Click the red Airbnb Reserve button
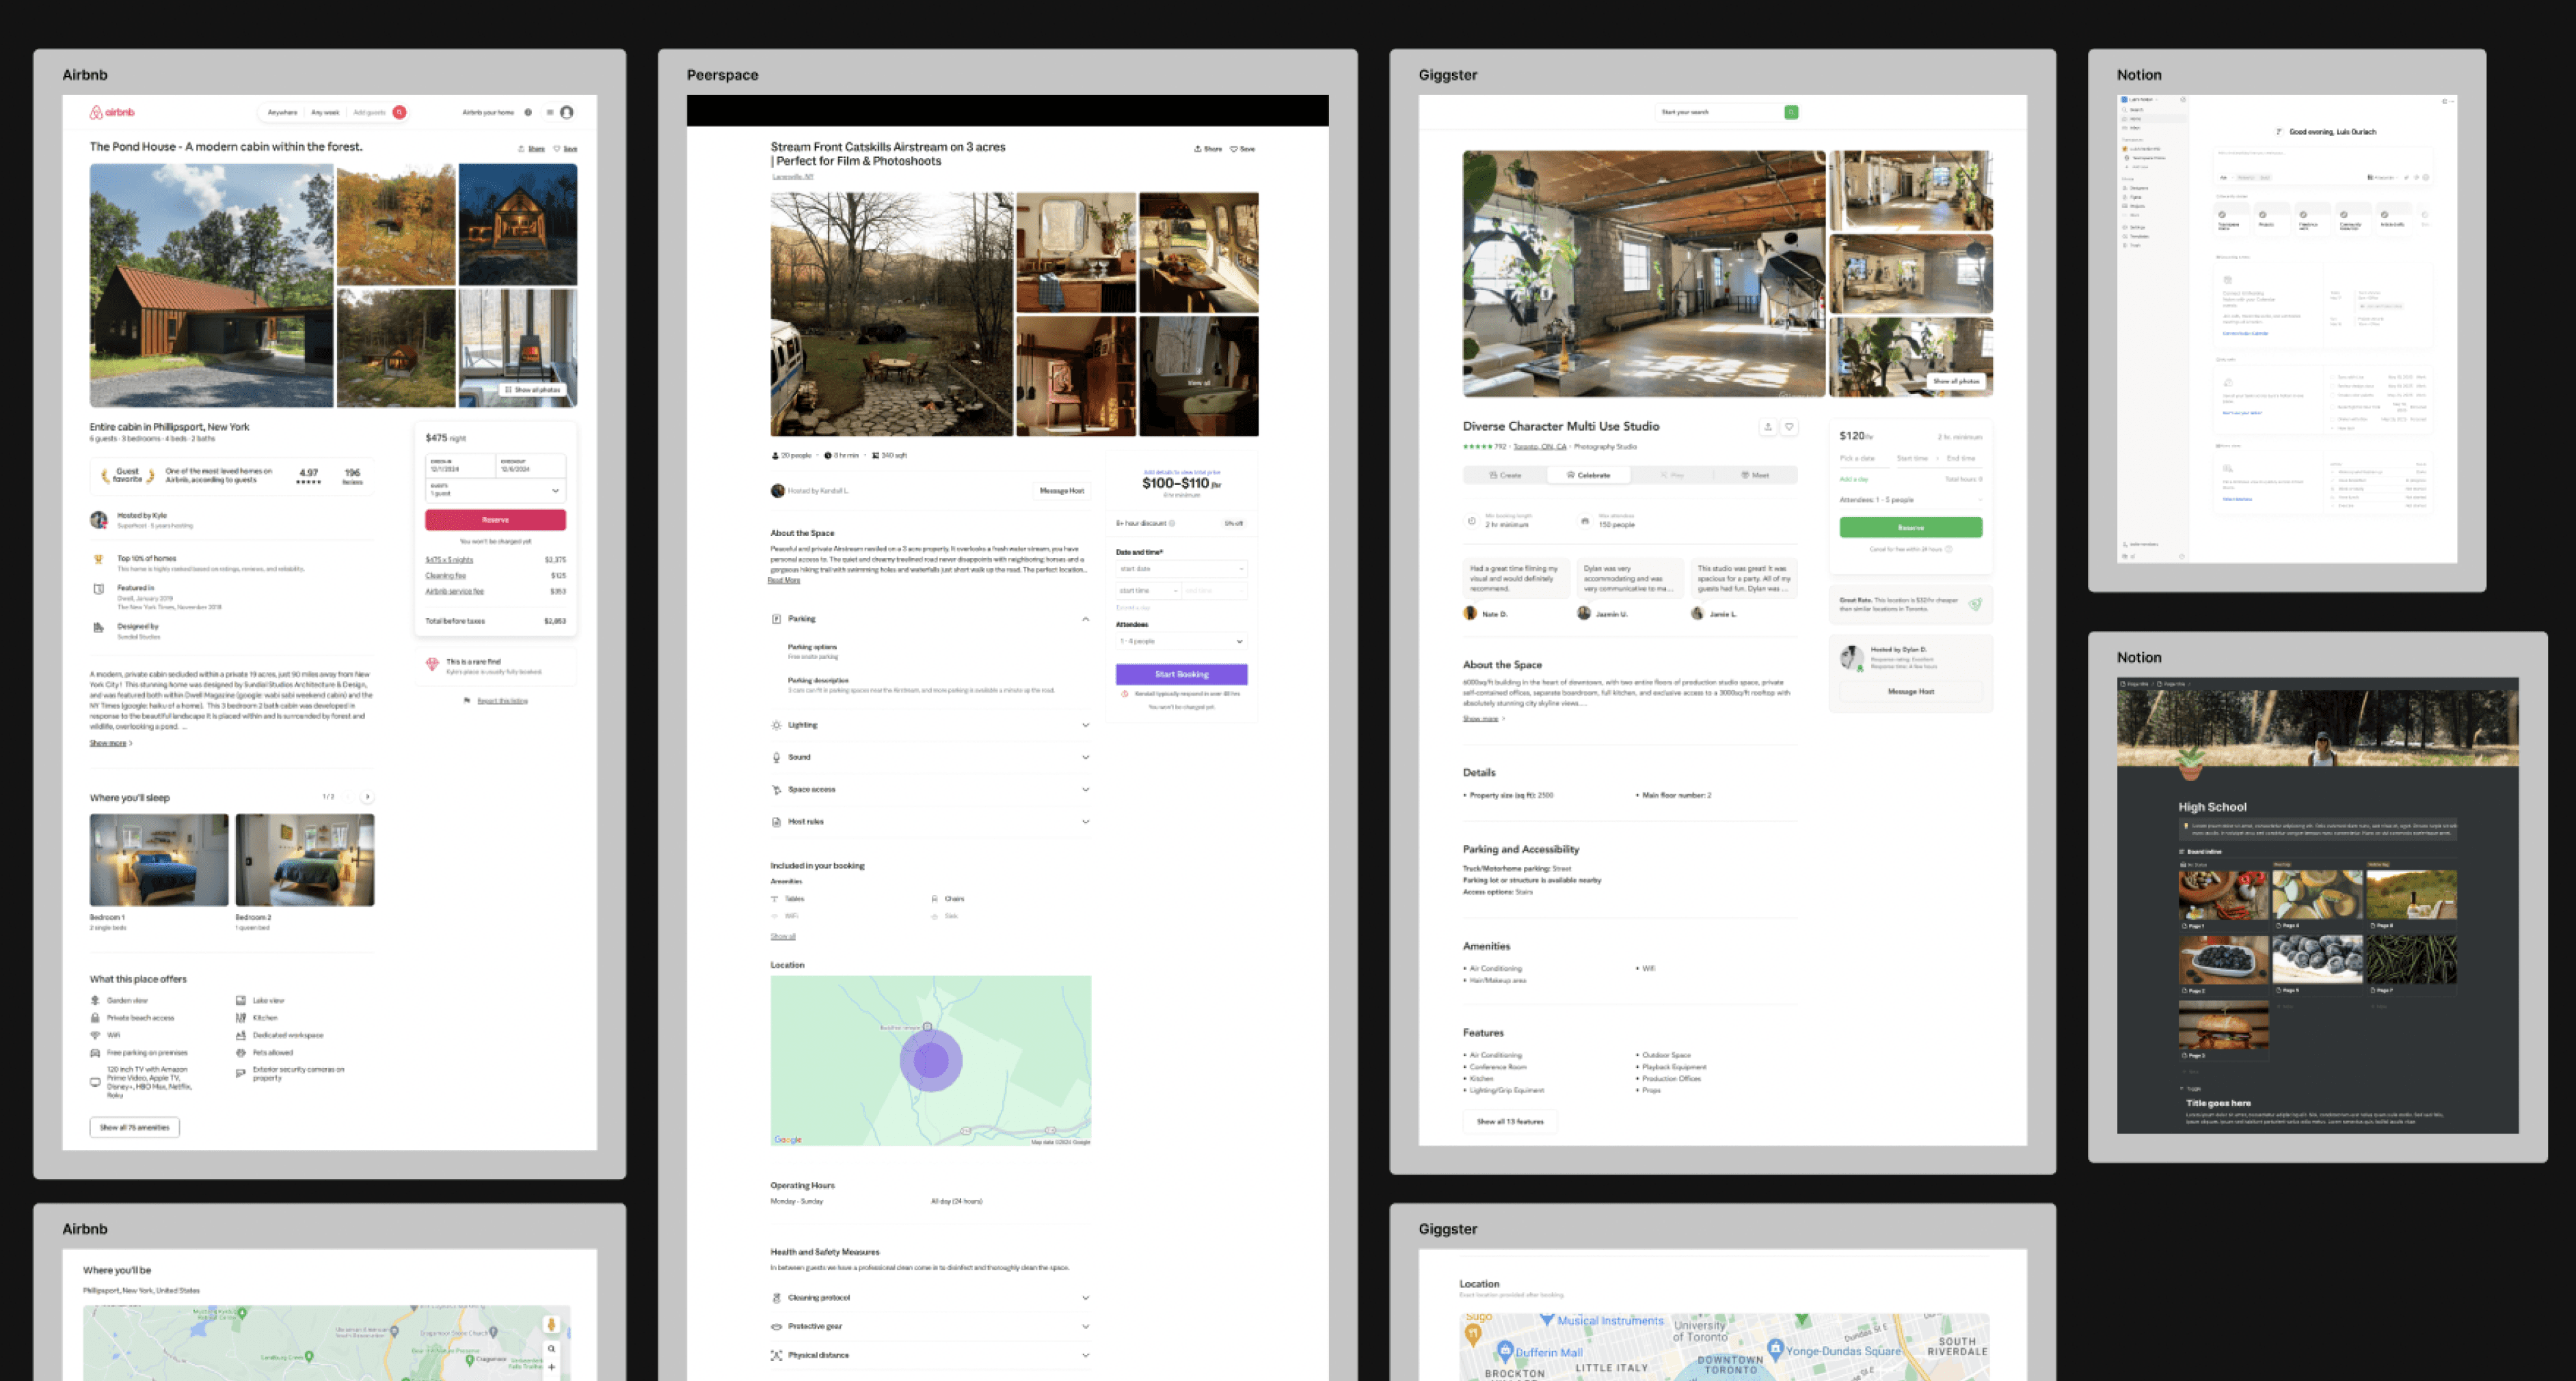This screenshot has height=1381, width=2576. pyautogui.click(x=495, y=520)
